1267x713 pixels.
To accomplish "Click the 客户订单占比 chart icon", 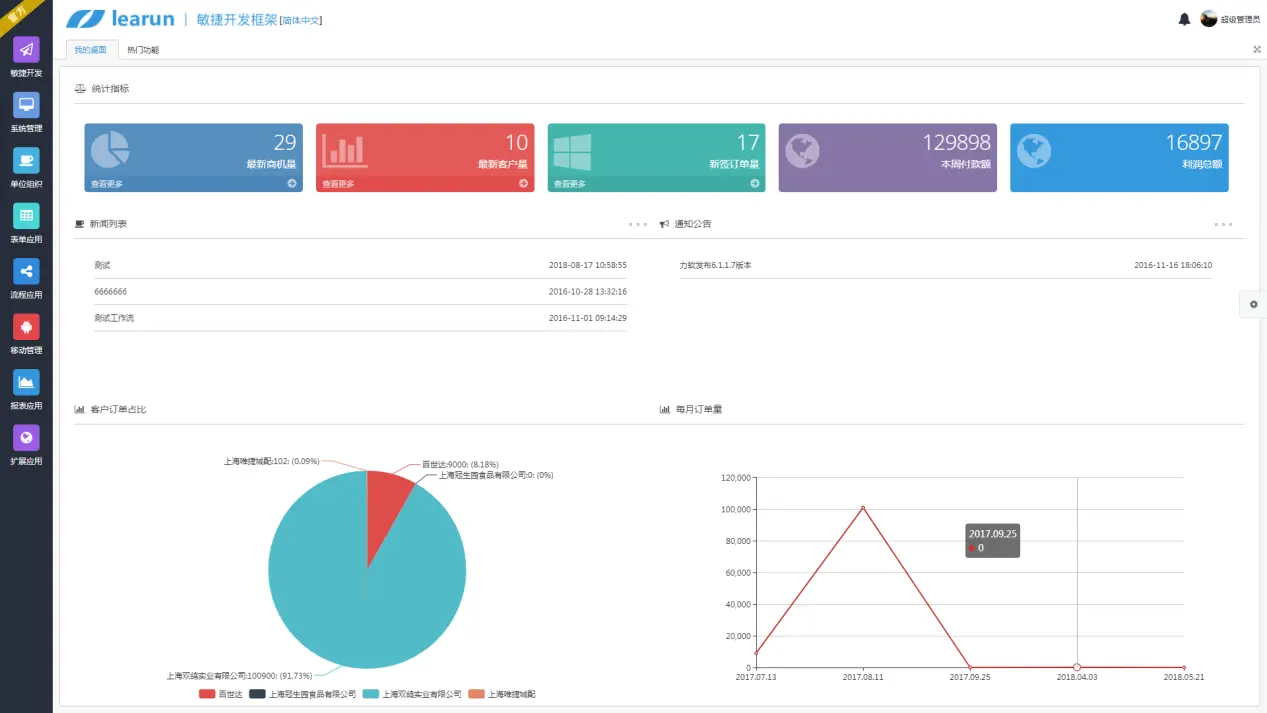I will coord(80,409).
